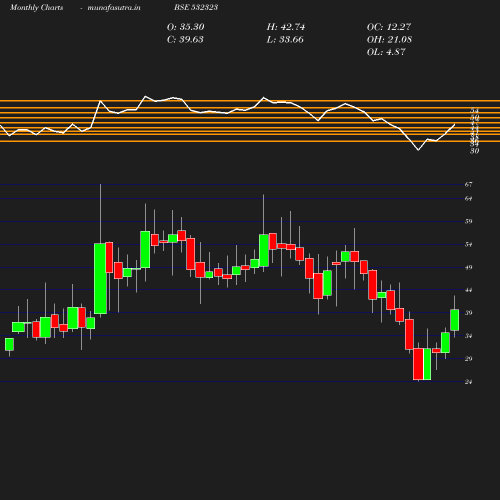
Task: Click the price axis label '54'
Action: (x=469, y=245)
